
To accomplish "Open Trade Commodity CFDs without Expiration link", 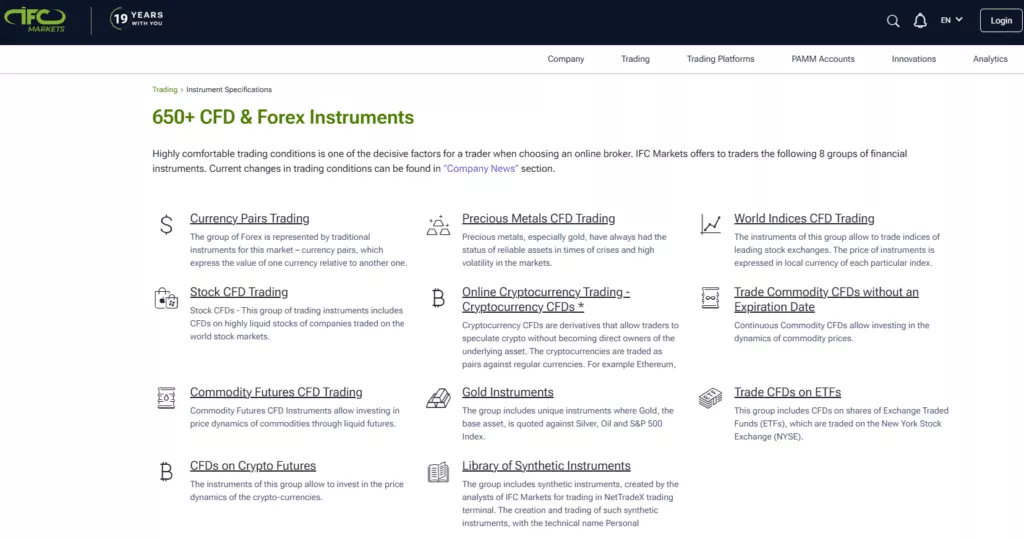I will click(x=826, y=299).
